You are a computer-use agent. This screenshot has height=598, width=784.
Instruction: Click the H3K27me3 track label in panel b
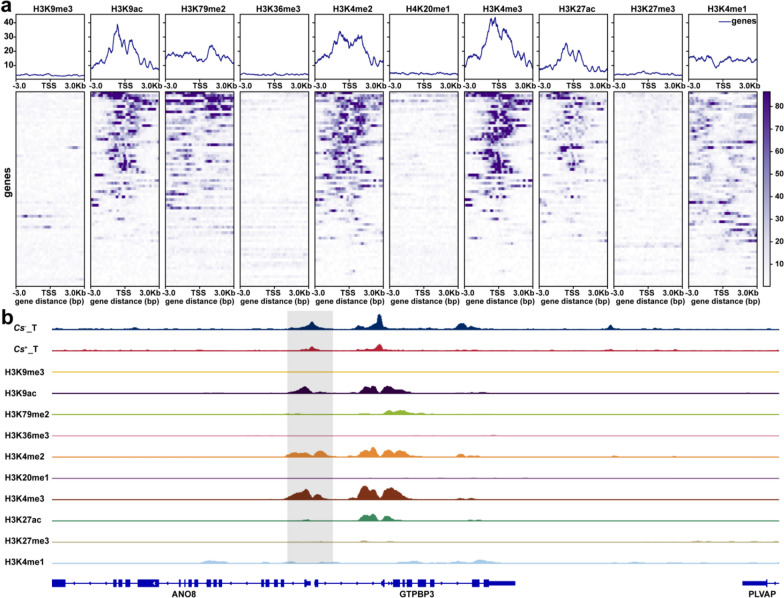pos(27,541)
